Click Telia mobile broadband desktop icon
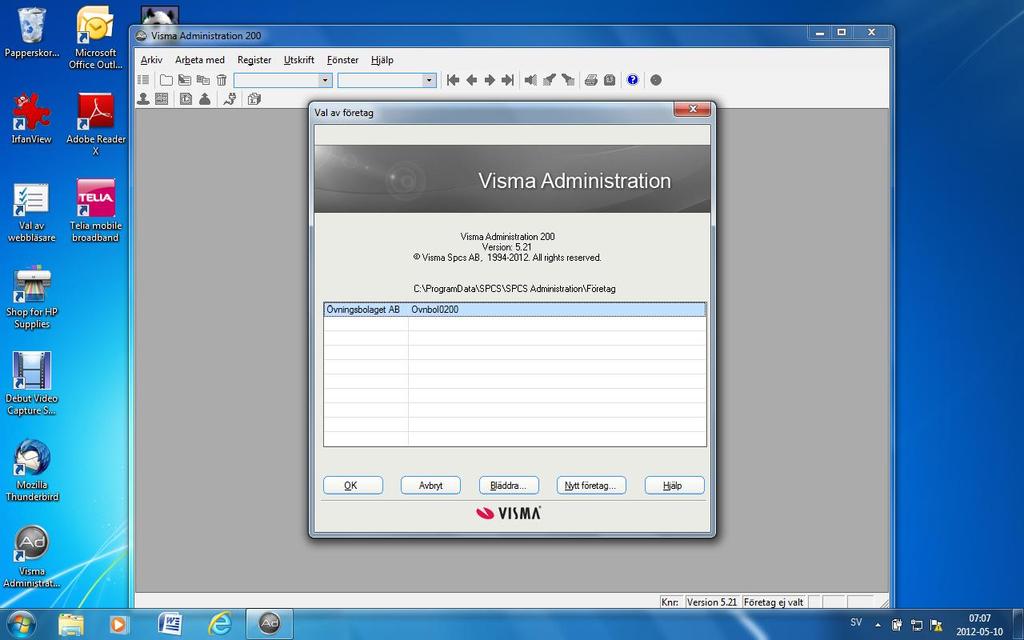The height and width of the screenshot is (640, 1024). coord(95,211)
